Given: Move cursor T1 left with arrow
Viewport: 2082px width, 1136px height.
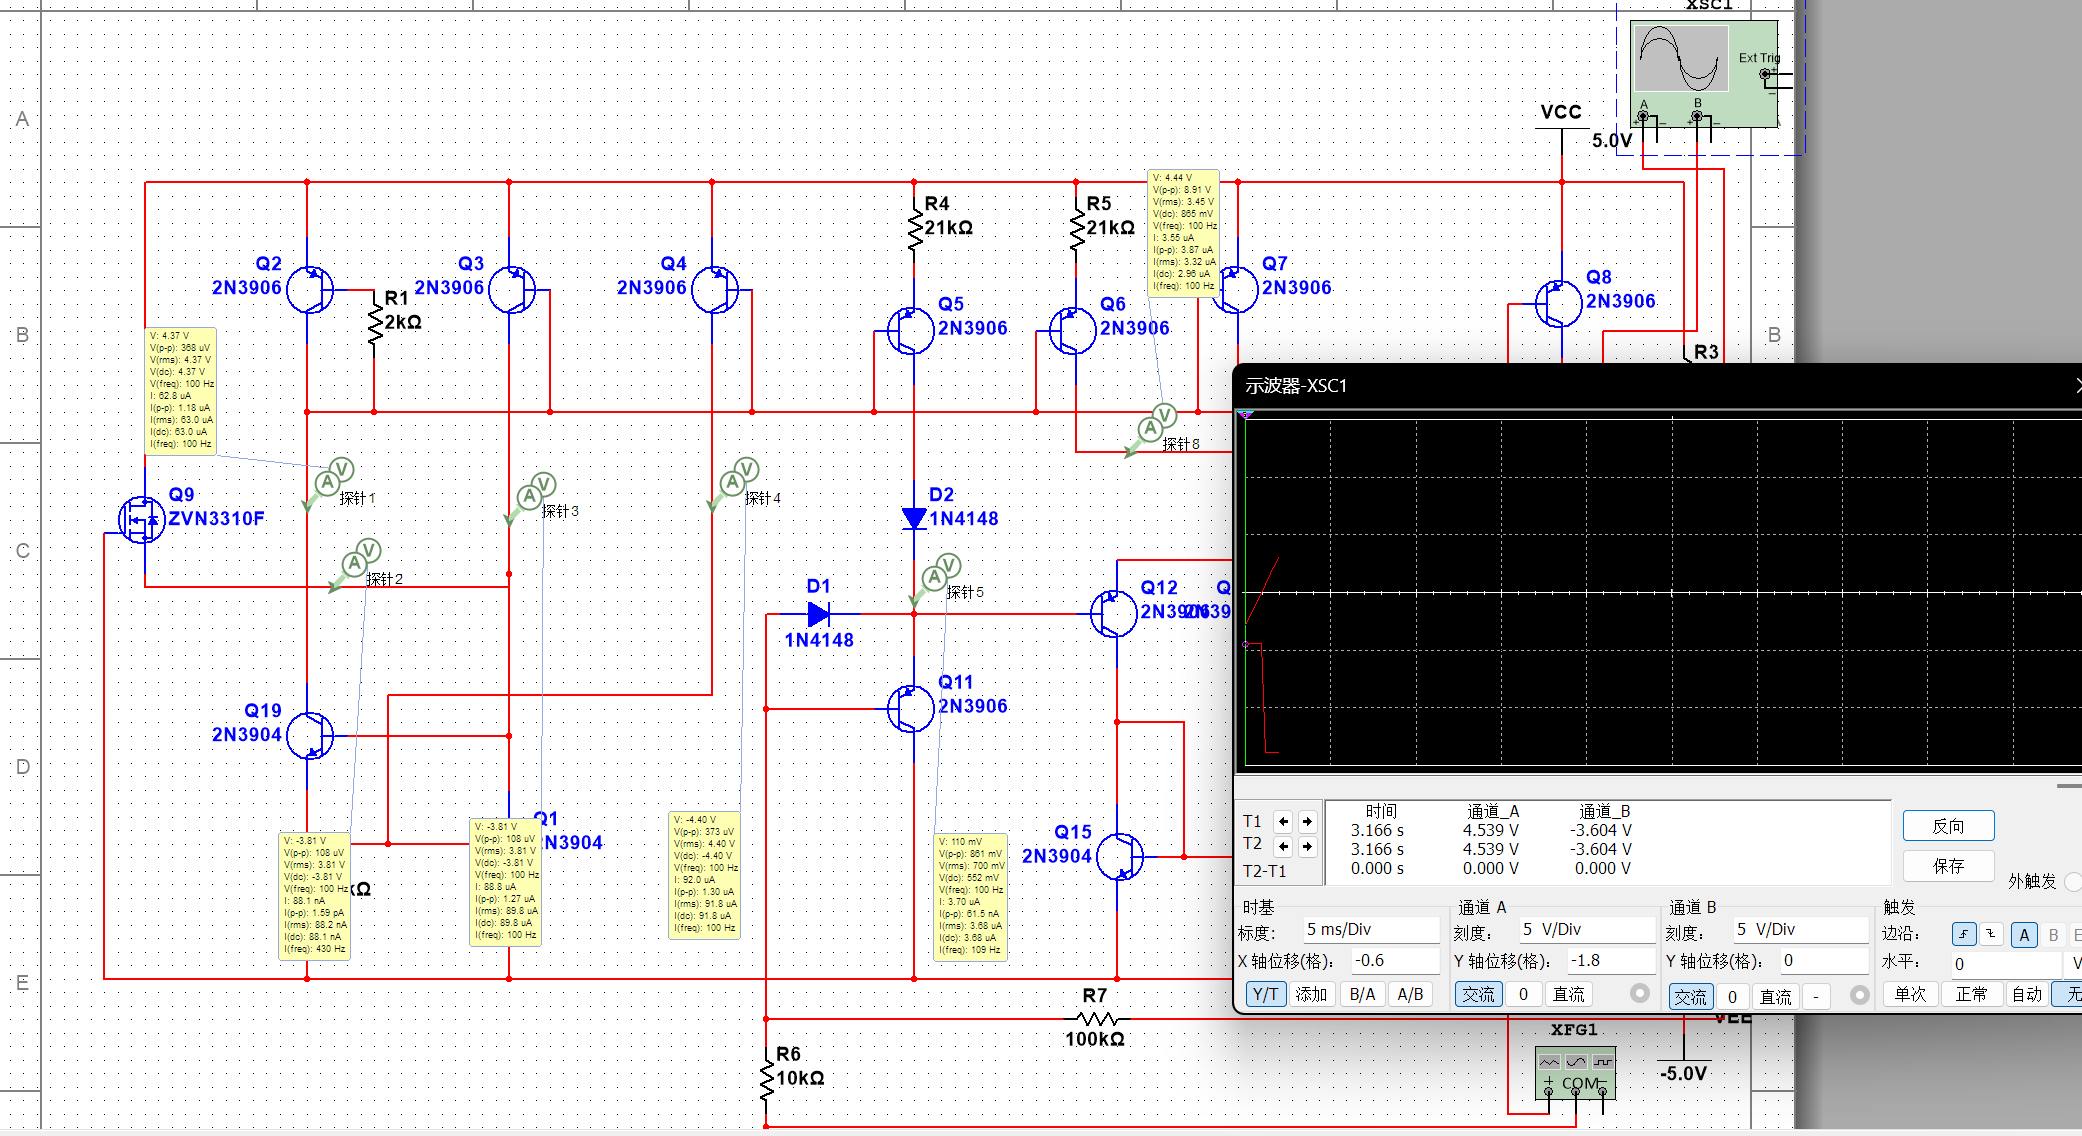Looking at the screenshot, I should coord(1283,821).
